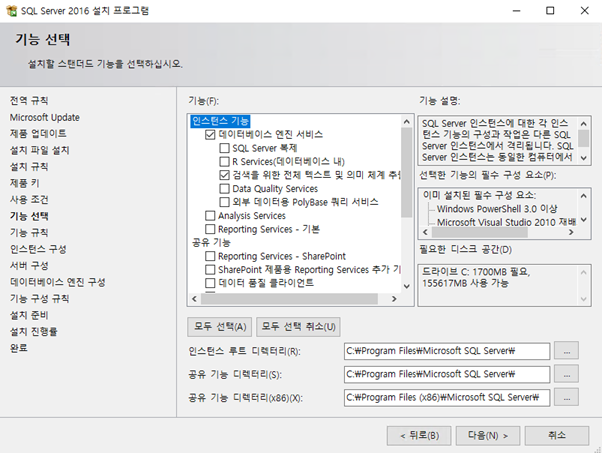
Task: Enable 외부 데이터용 PolyBase 쿼리 서비스 checkbox
Action: (x=224, y=202)
